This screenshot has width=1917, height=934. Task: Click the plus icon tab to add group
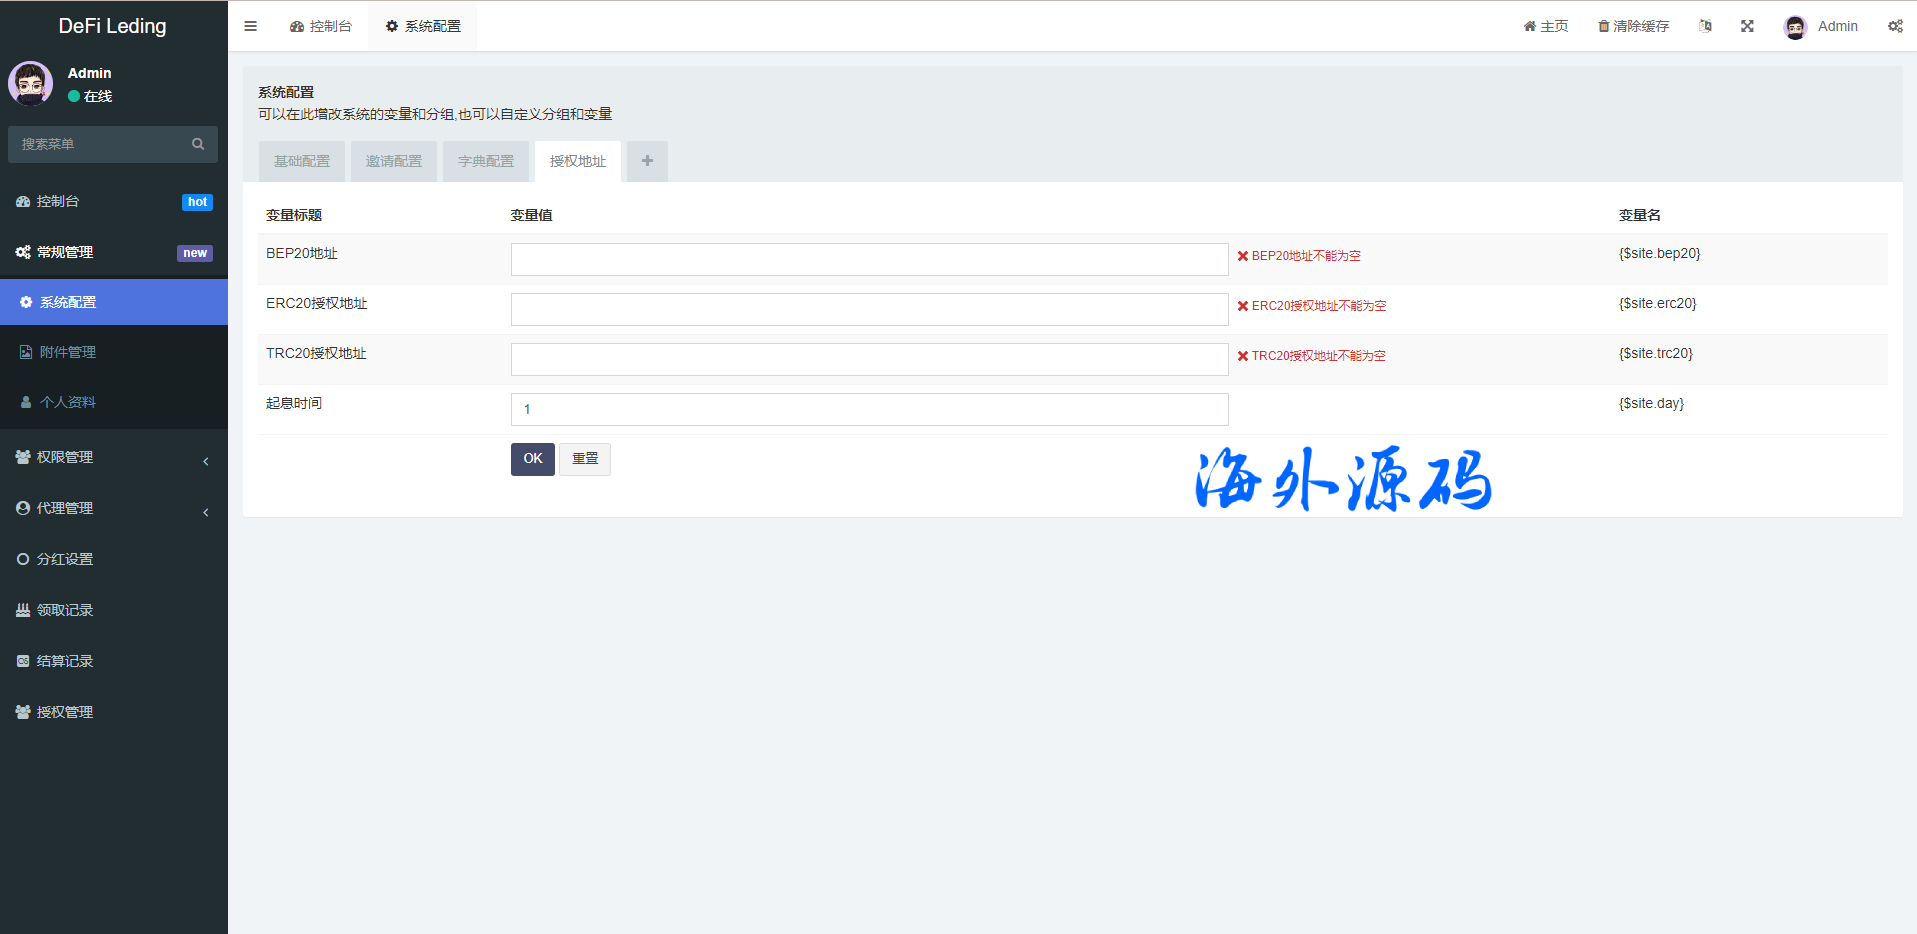pyautogui.click(x=647, y=161)
